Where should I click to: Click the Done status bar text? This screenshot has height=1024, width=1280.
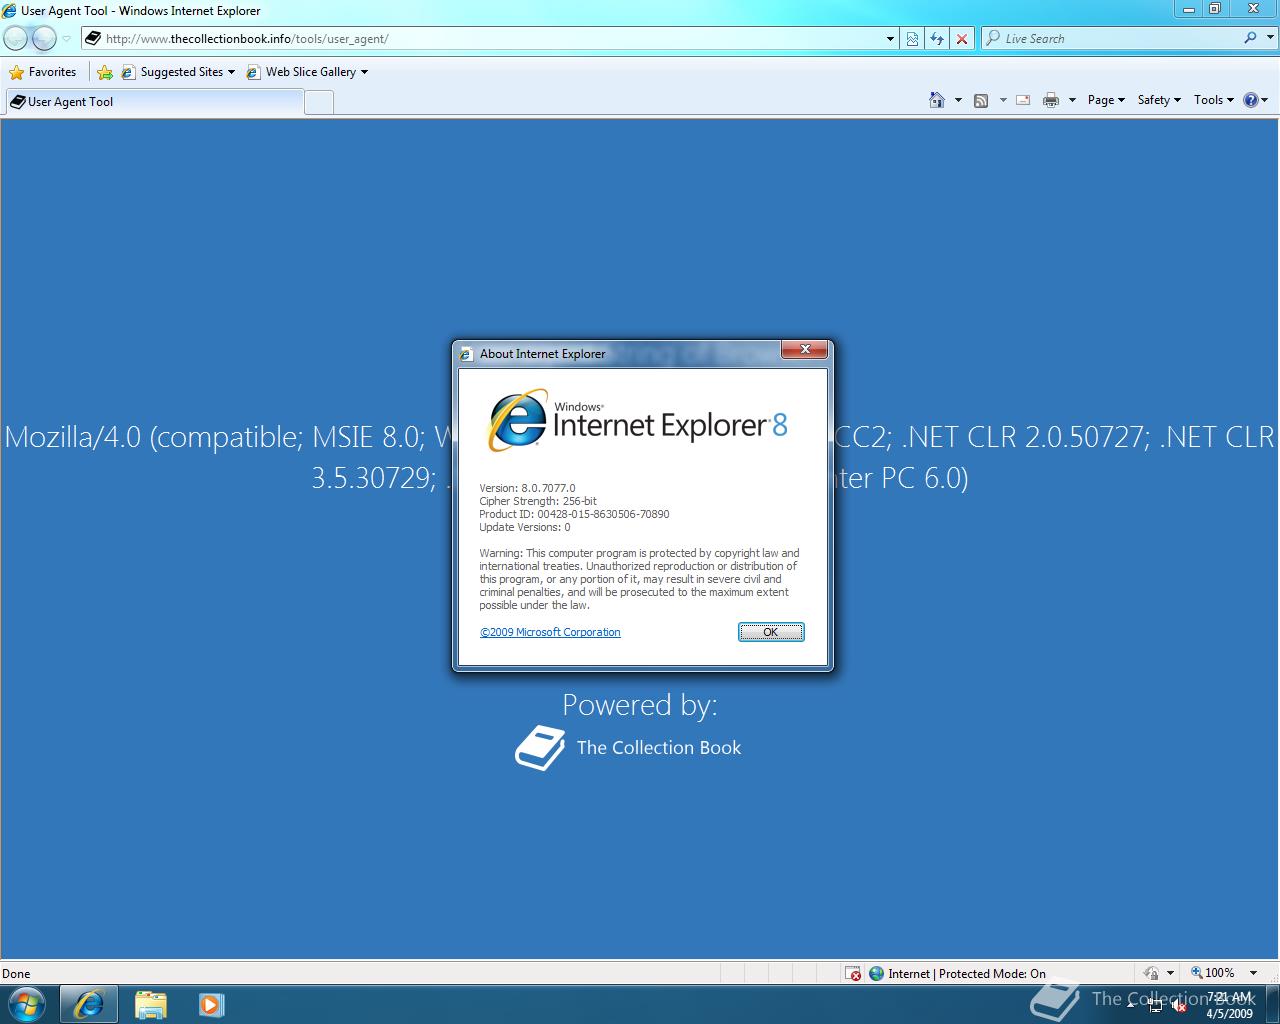(16, 973)
